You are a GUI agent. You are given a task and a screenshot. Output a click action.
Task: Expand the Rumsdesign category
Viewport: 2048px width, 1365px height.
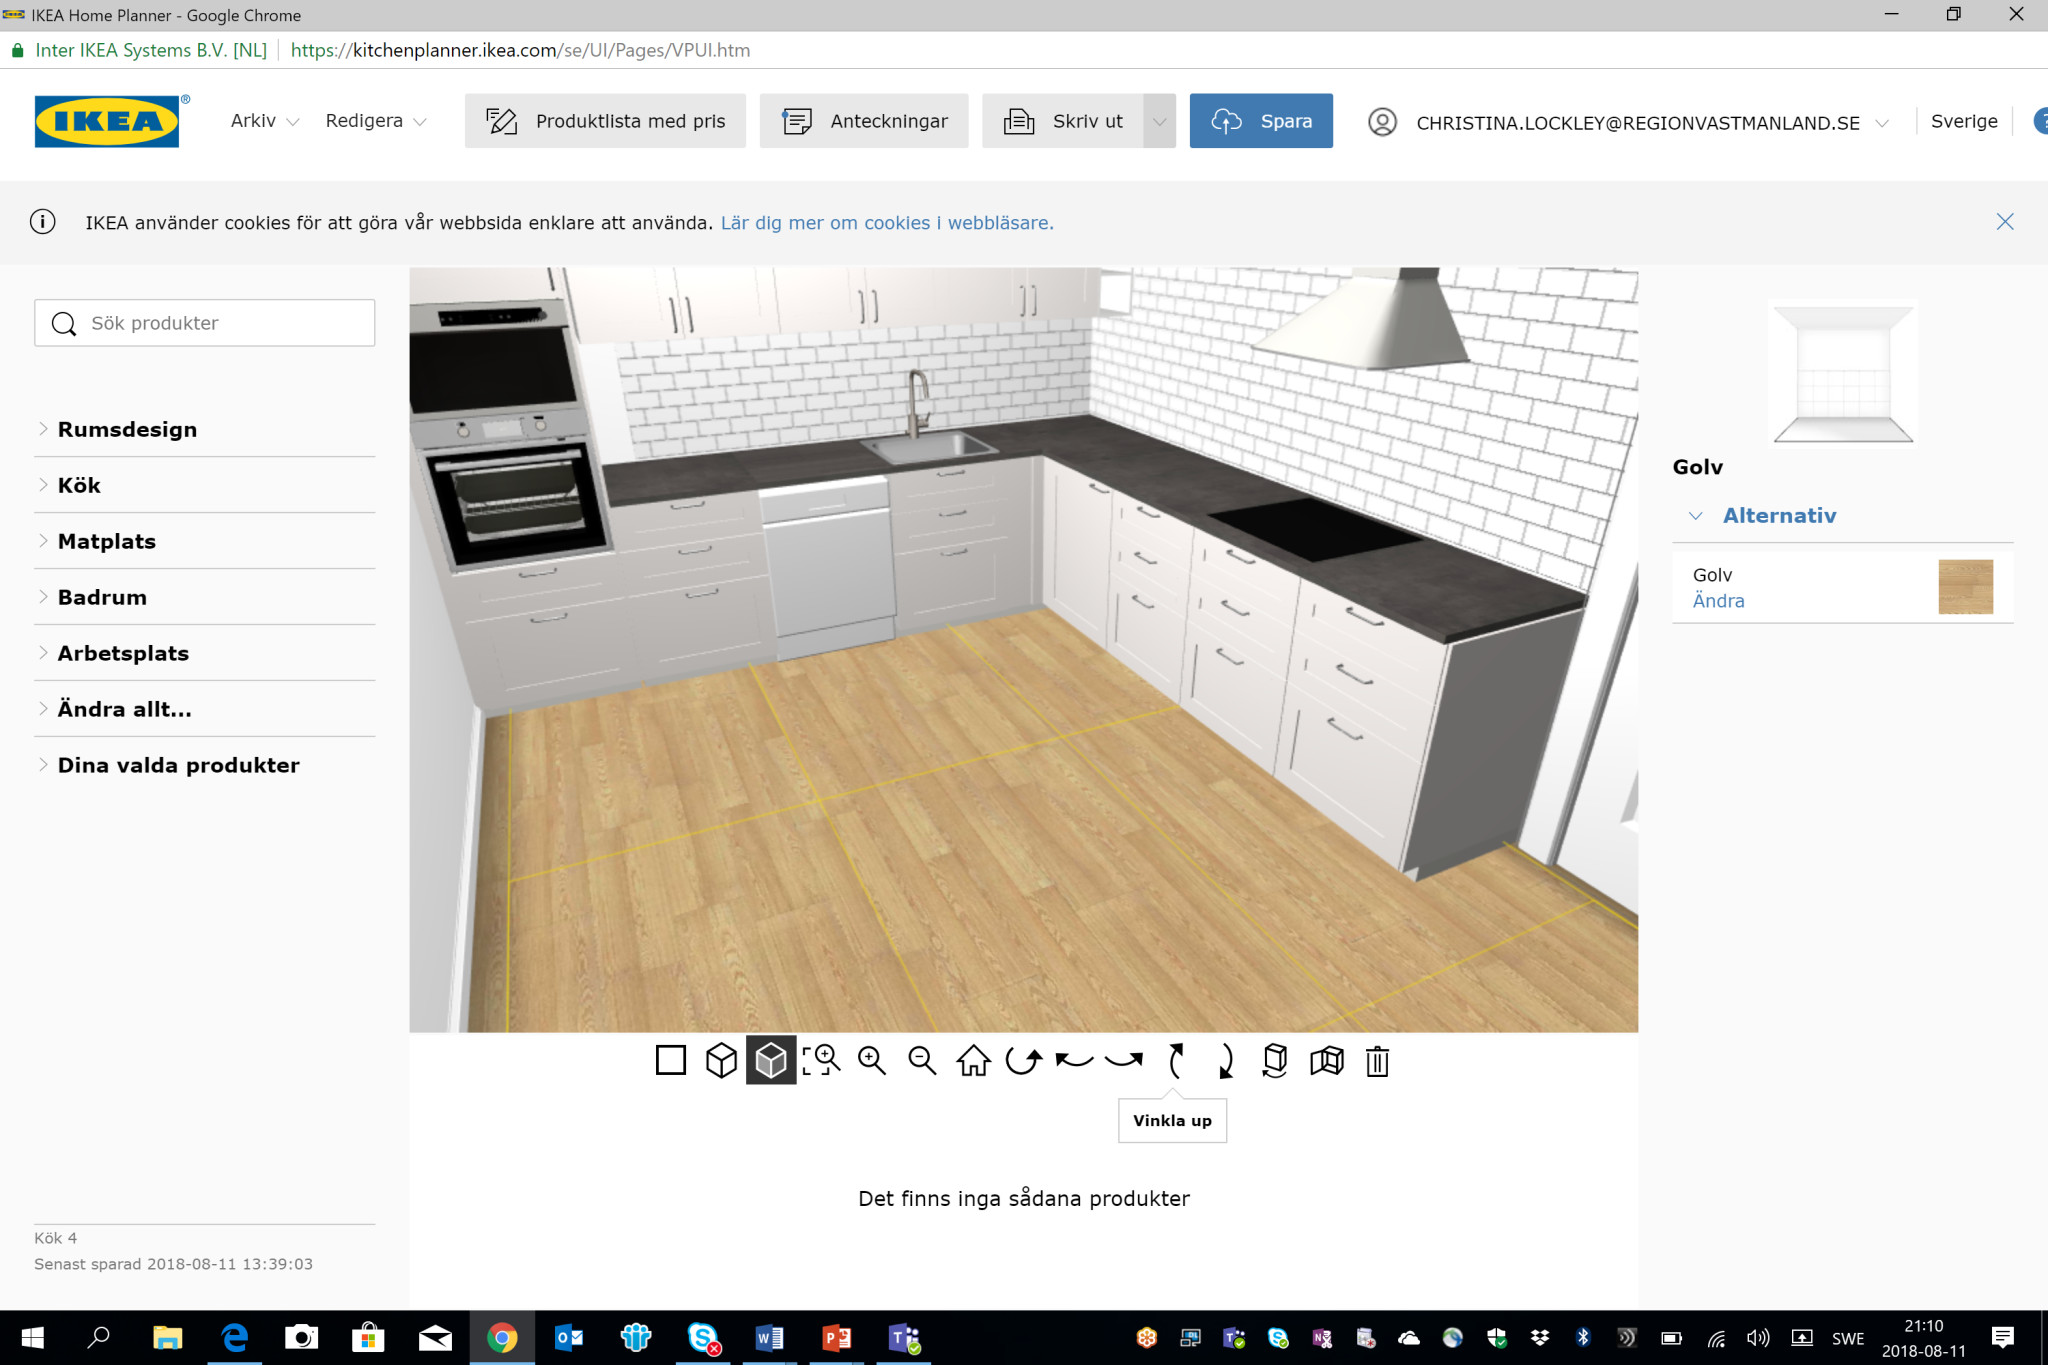[x=127, y=429]
